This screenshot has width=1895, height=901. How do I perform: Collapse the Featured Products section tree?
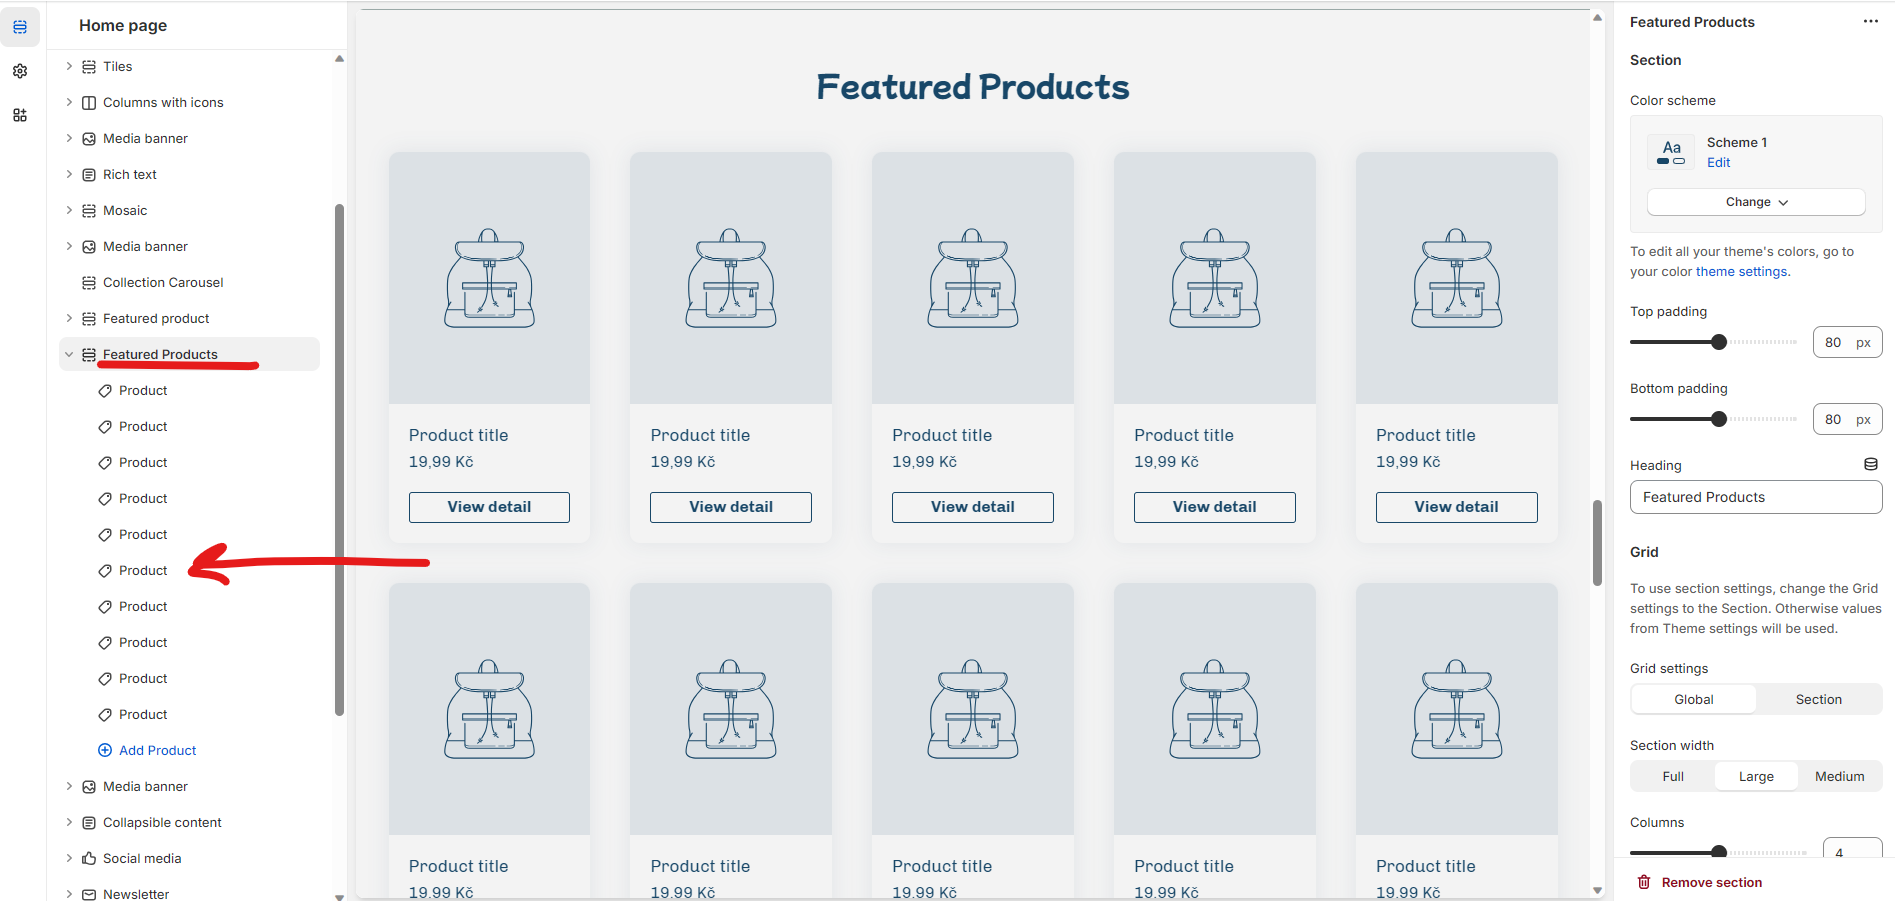point(69,354)
